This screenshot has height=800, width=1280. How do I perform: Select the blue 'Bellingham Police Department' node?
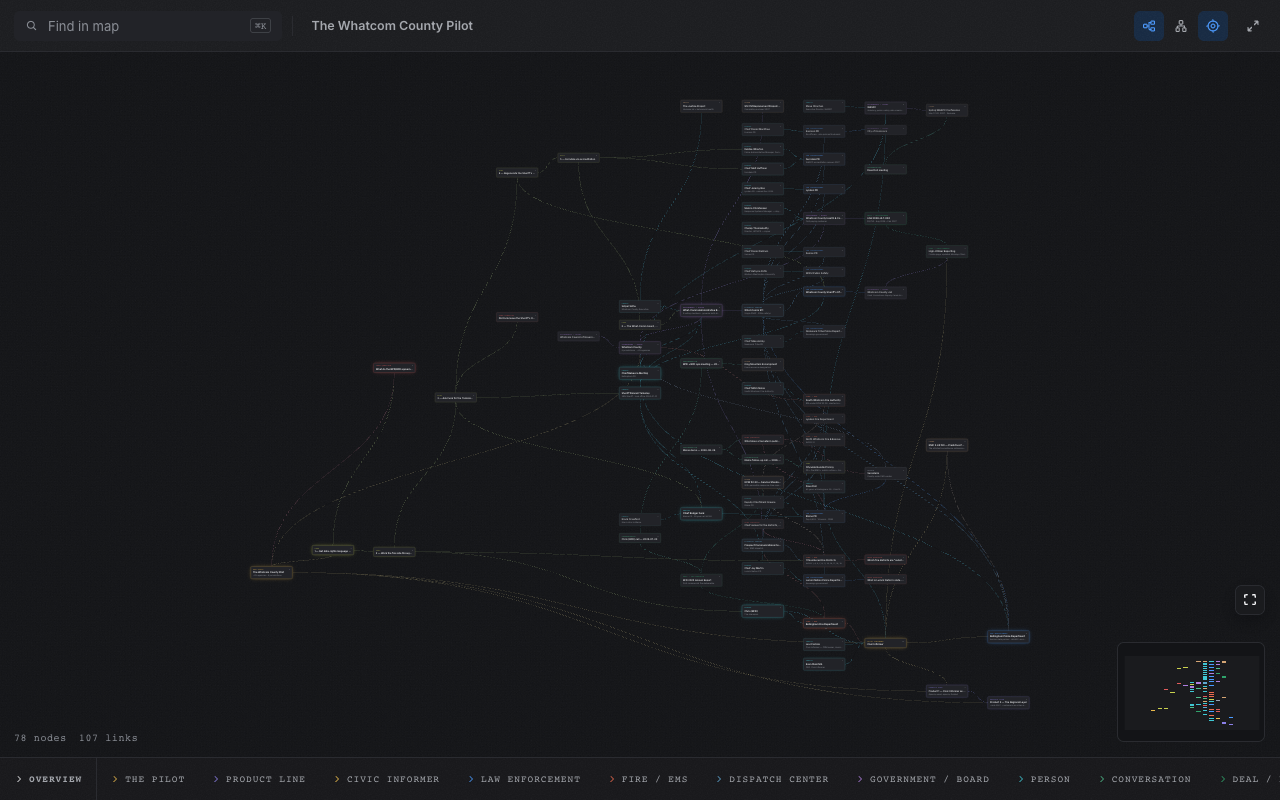click(x=1008, y=636)
